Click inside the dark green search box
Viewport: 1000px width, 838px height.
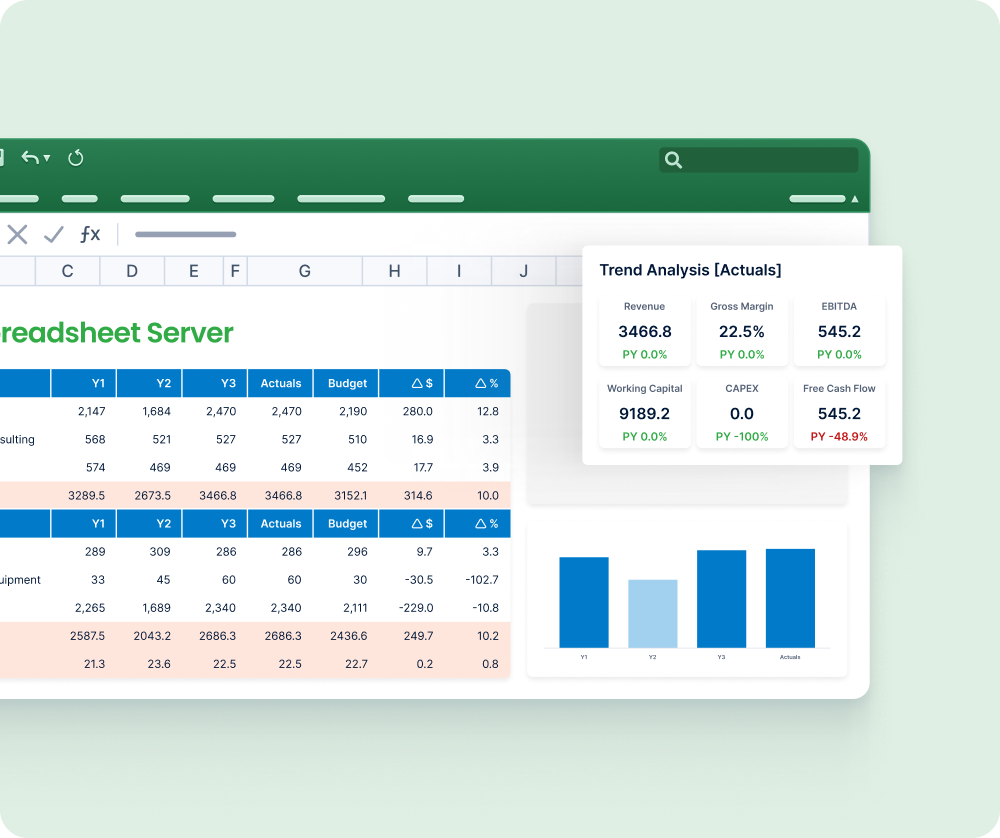(758, 160)
